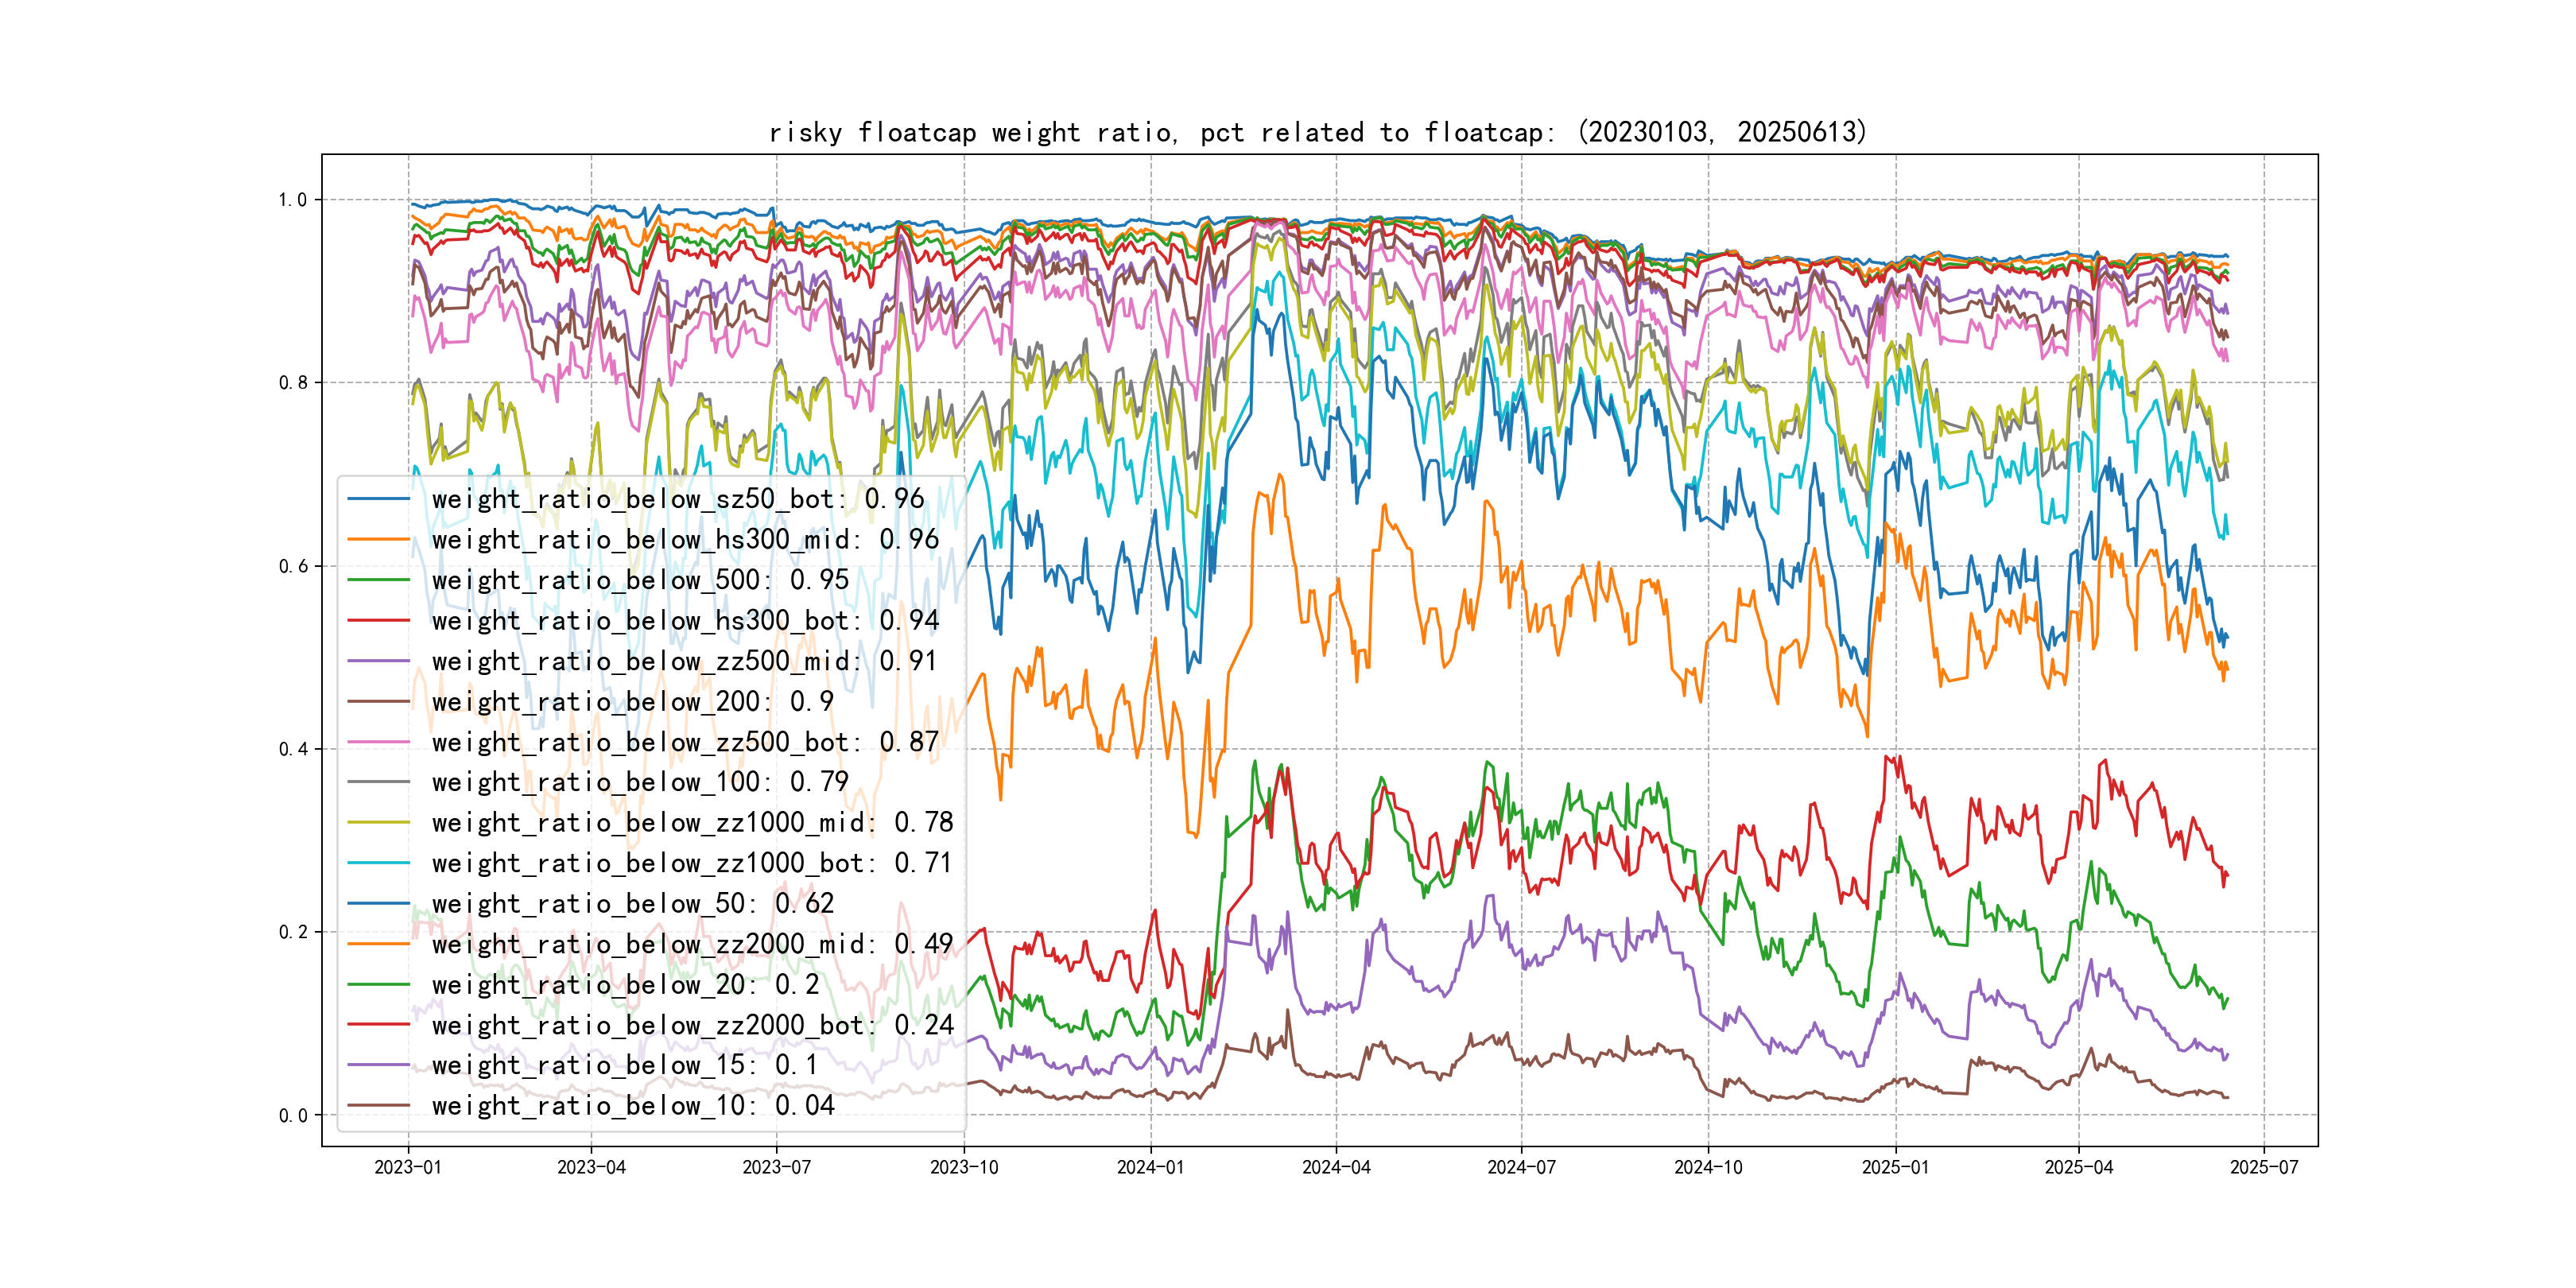2576x1288 pixels.
Task: Click the 2023-07 x-axis tick label
Action: tap(776, 1167)
